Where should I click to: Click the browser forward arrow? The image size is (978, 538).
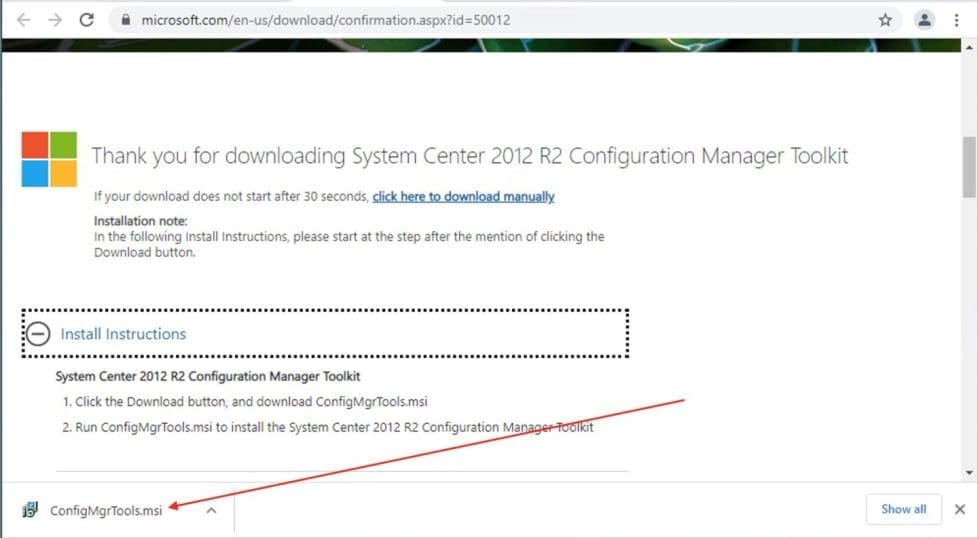click(55, 20)
